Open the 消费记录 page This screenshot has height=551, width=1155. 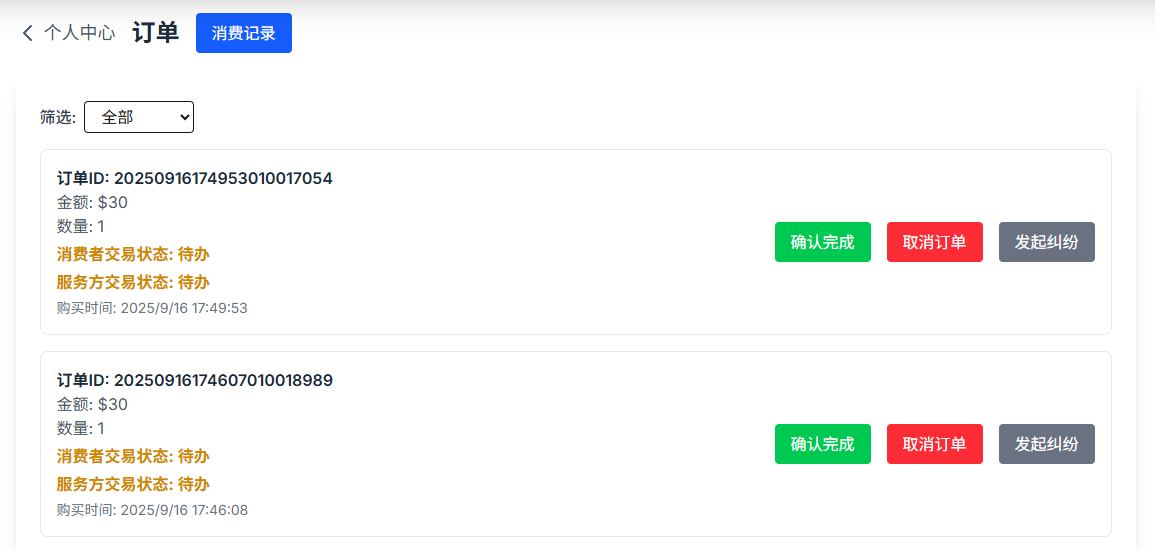click(244, 33)
